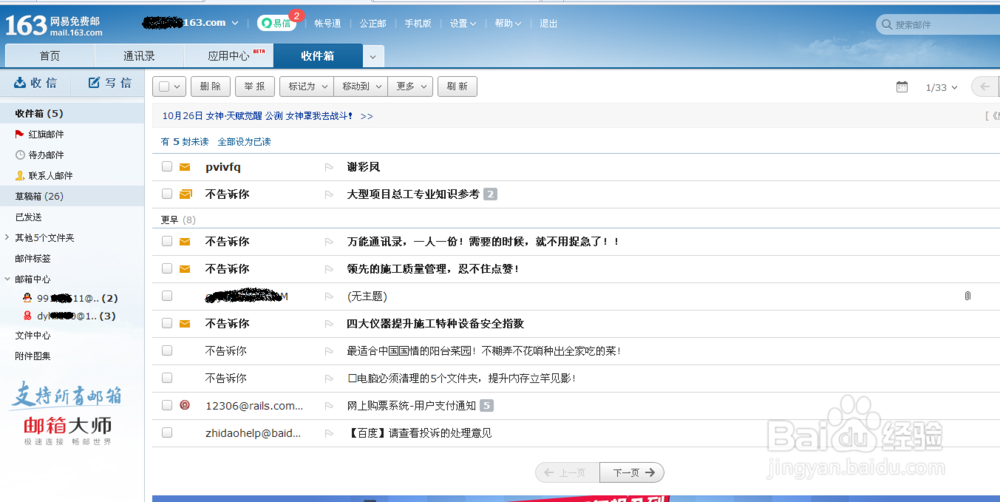Viewport: 1000px width, 502px height.
Task: Check the 四大仪器提升施工 mail checkbox
Action: point(167,323)
